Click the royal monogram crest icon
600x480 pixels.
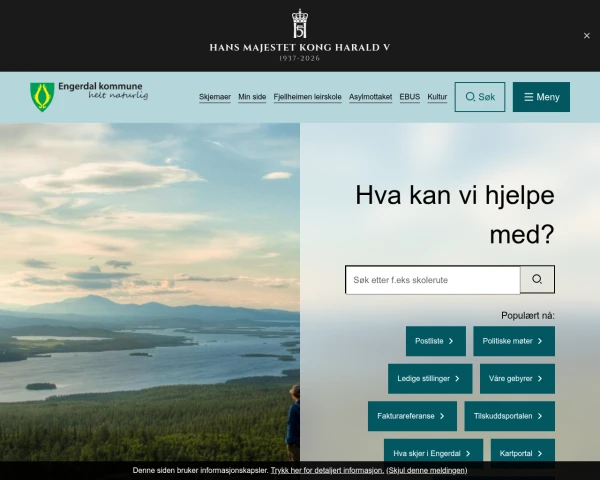pyautogui.click(x=300, y=24)
